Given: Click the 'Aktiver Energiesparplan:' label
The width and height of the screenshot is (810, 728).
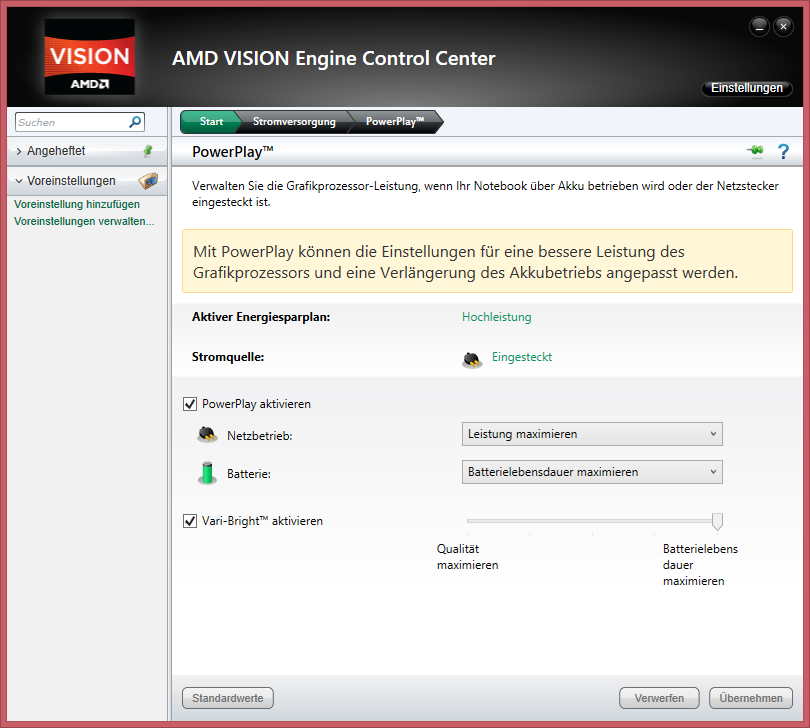Looking at the screenshot, I should coord(261,317).
